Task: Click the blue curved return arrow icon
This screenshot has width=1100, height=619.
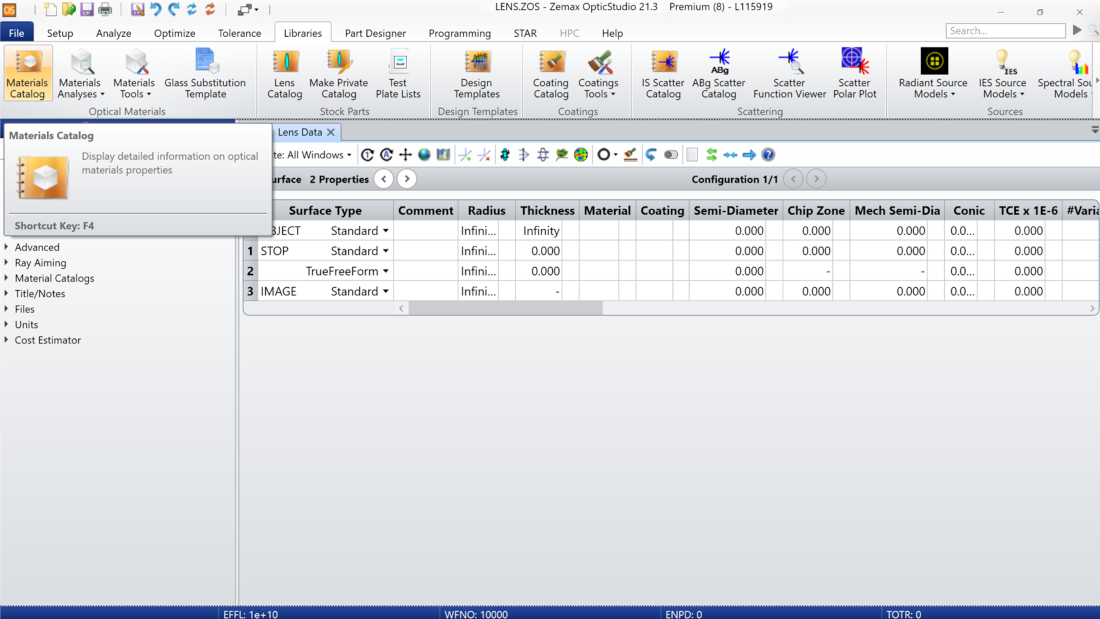Action: 651,154
